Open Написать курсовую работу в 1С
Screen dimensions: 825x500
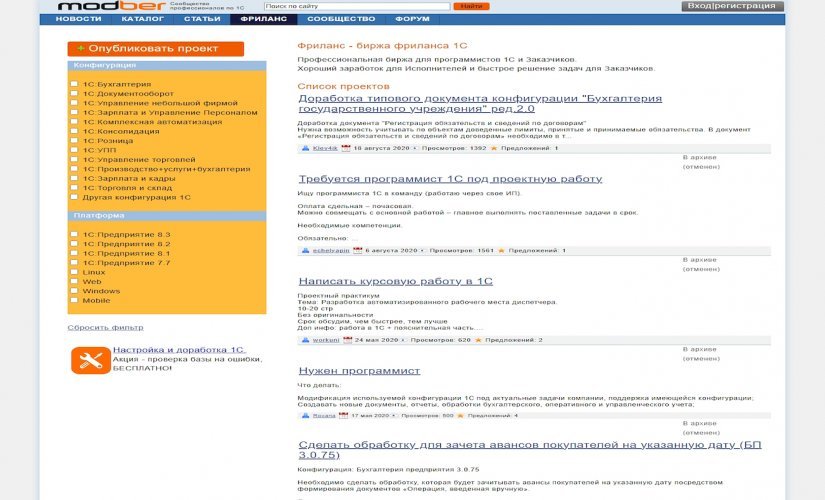[396, 281]
